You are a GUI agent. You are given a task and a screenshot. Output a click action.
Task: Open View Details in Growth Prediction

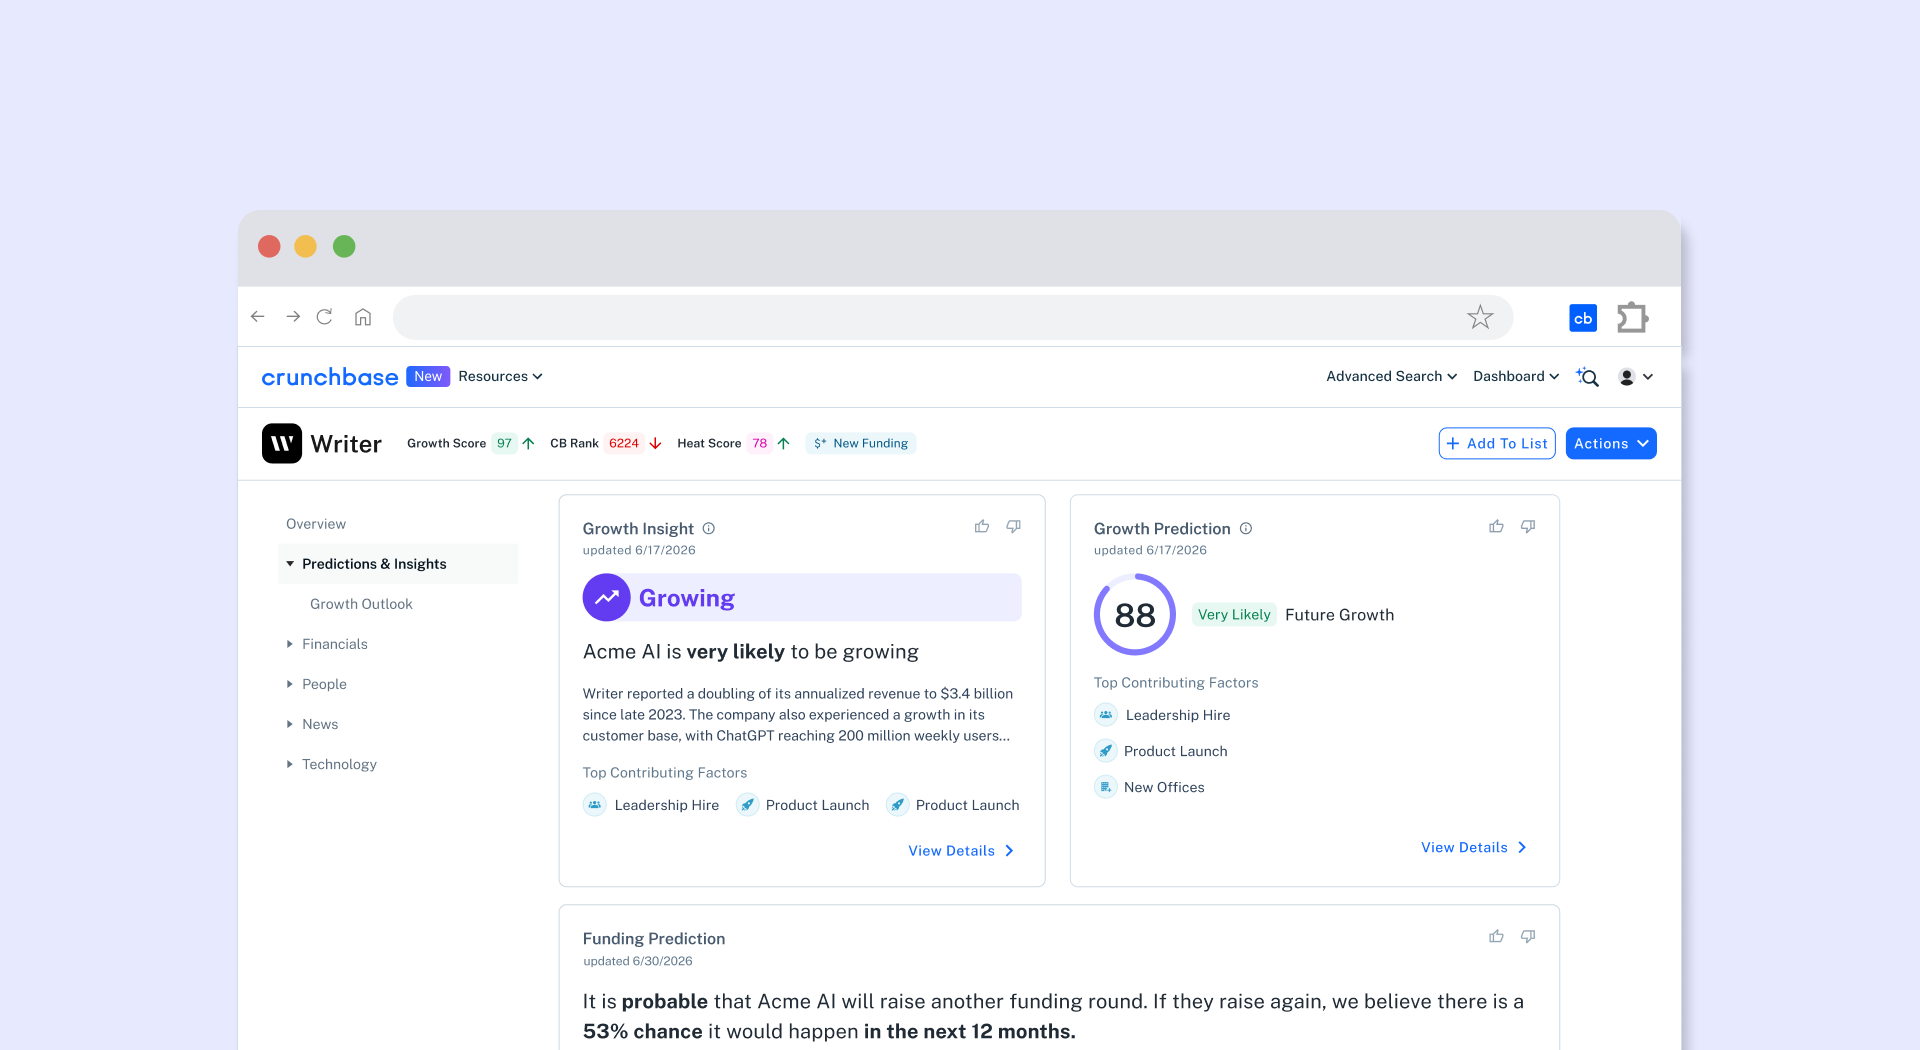(x=1474, y=847)
